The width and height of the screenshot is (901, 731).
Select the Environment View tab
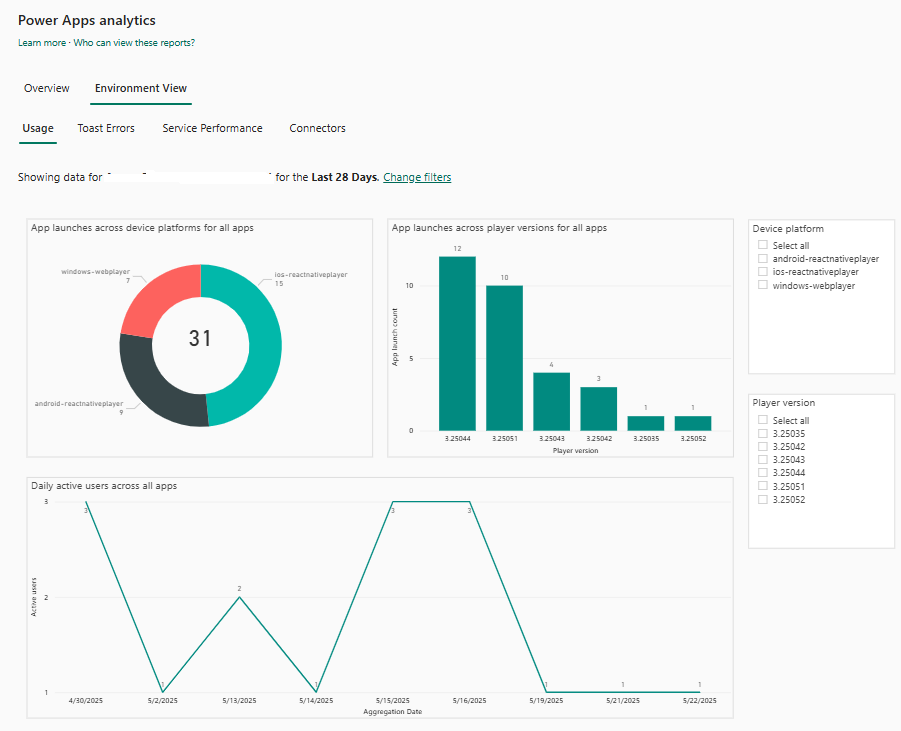(x=140, y=88)
